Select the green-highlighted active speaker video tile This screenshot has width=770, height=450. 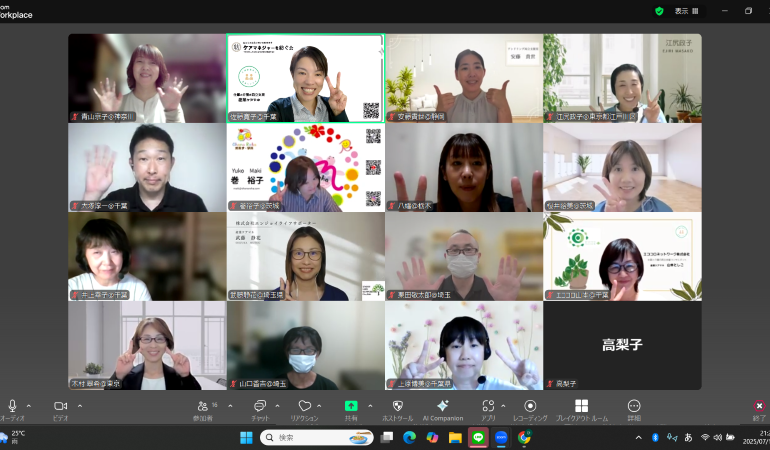pos(305,79)
